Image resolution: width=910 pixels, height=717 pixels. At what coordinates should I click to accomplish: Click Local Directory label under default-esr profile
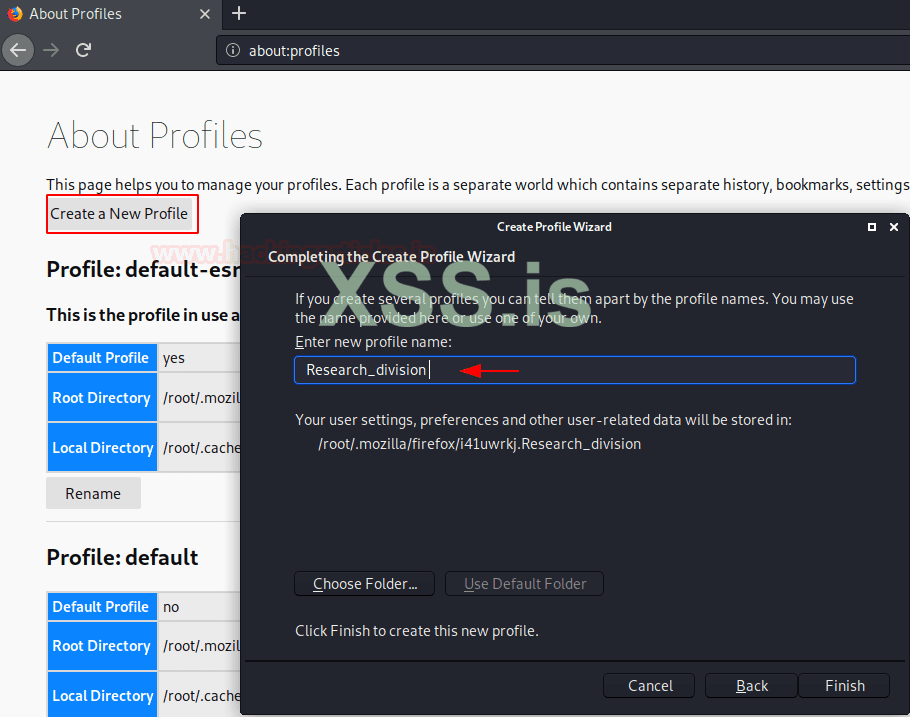click(103, 448)
